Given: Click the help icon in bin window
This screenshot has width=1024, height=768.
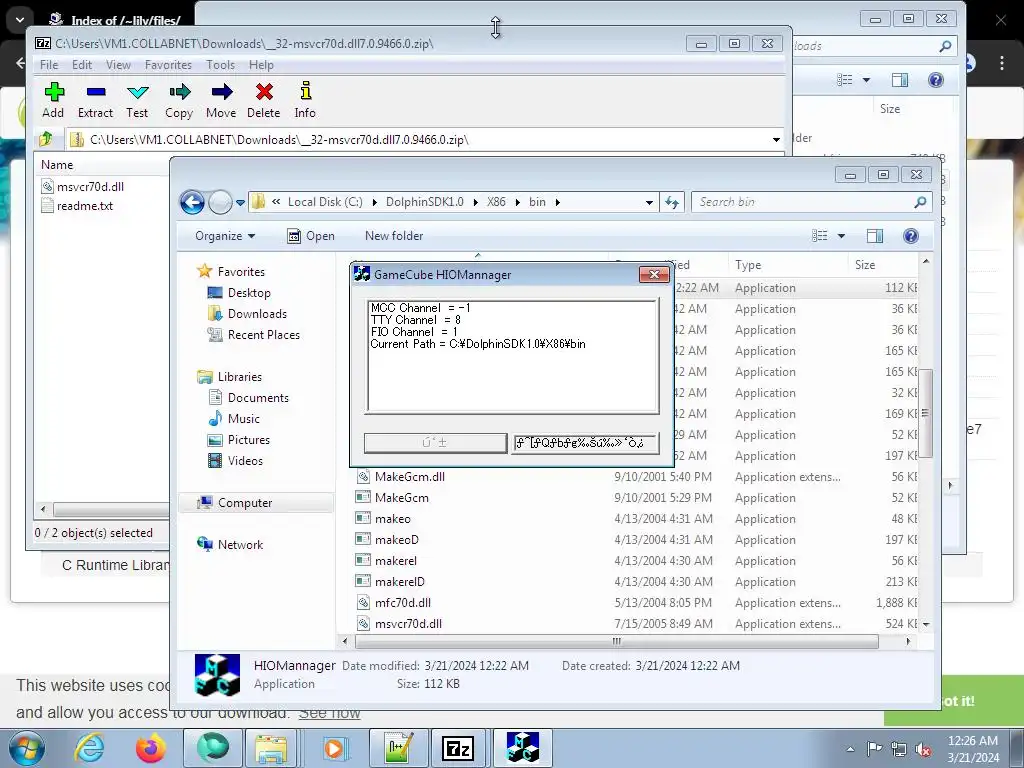Looking at the screenshot, I should tap(911, 236).
